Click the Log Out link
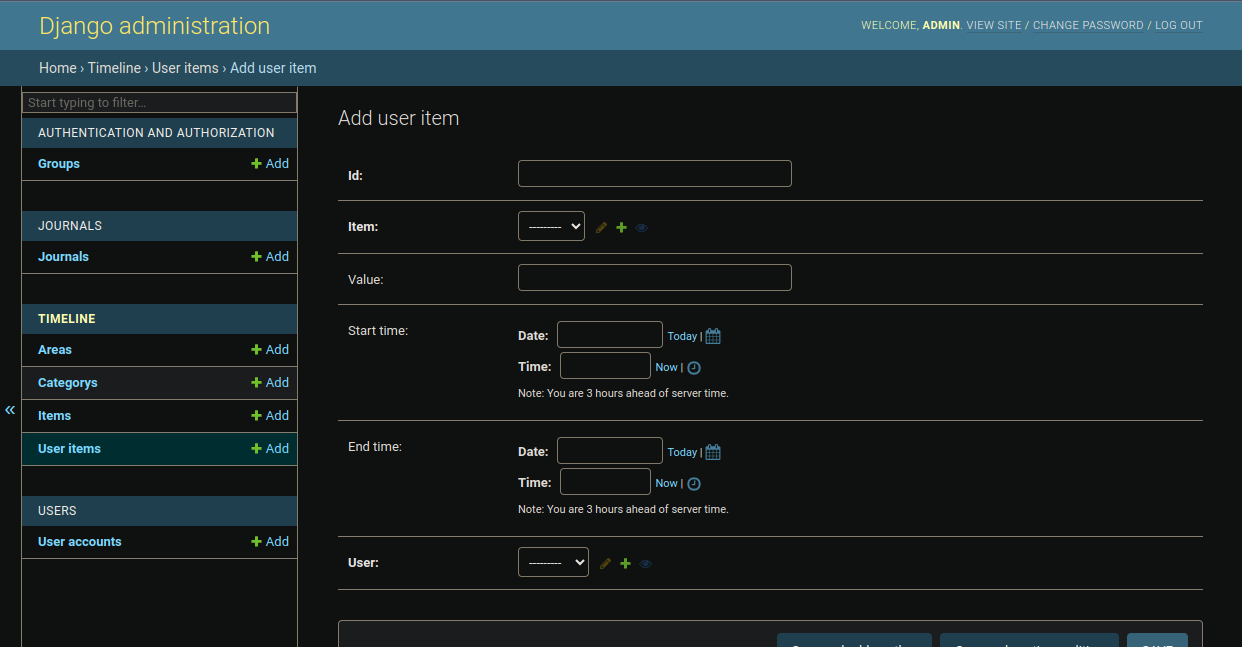 pos(1178,25)
